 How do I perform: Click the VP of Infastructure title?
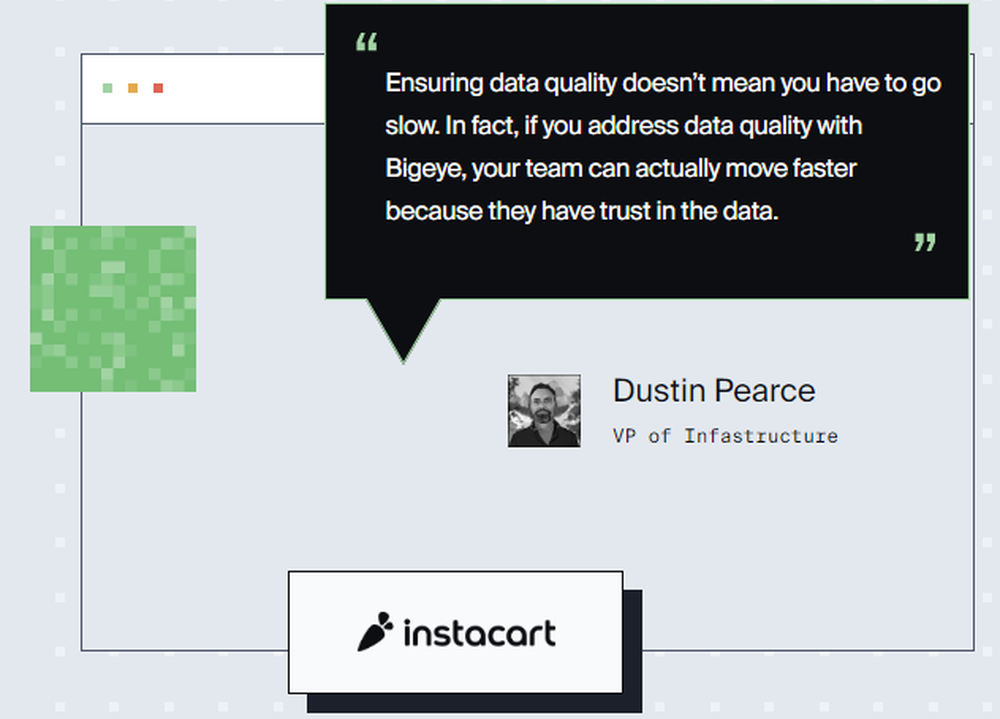725,436
